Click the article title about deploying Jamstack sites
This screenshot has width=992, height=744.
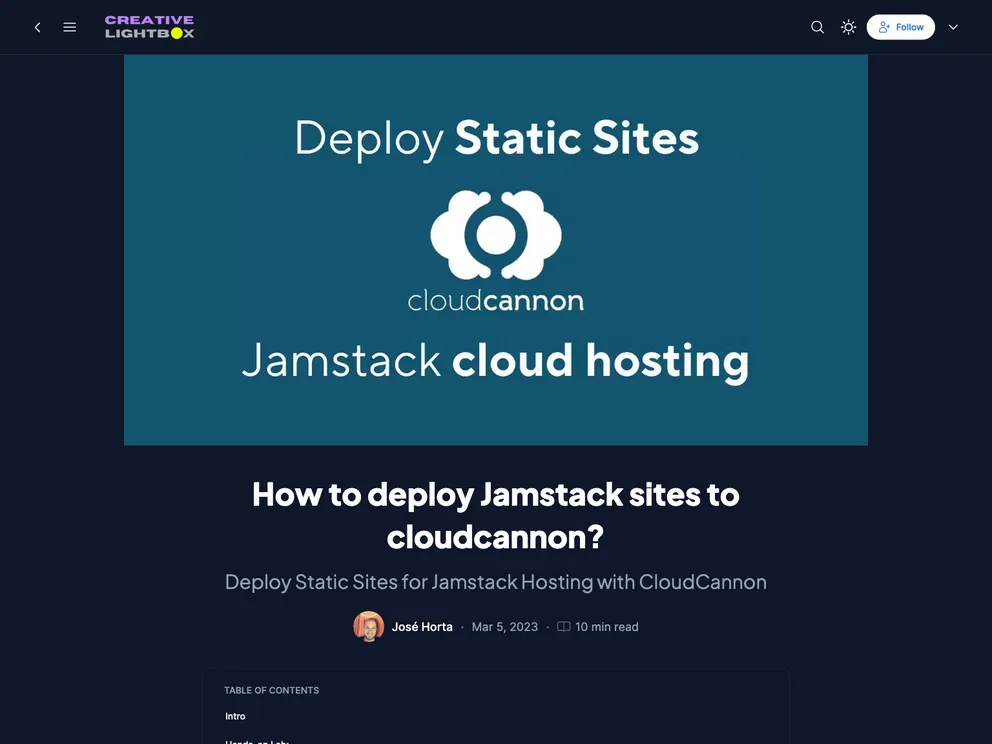pos(496,515)
